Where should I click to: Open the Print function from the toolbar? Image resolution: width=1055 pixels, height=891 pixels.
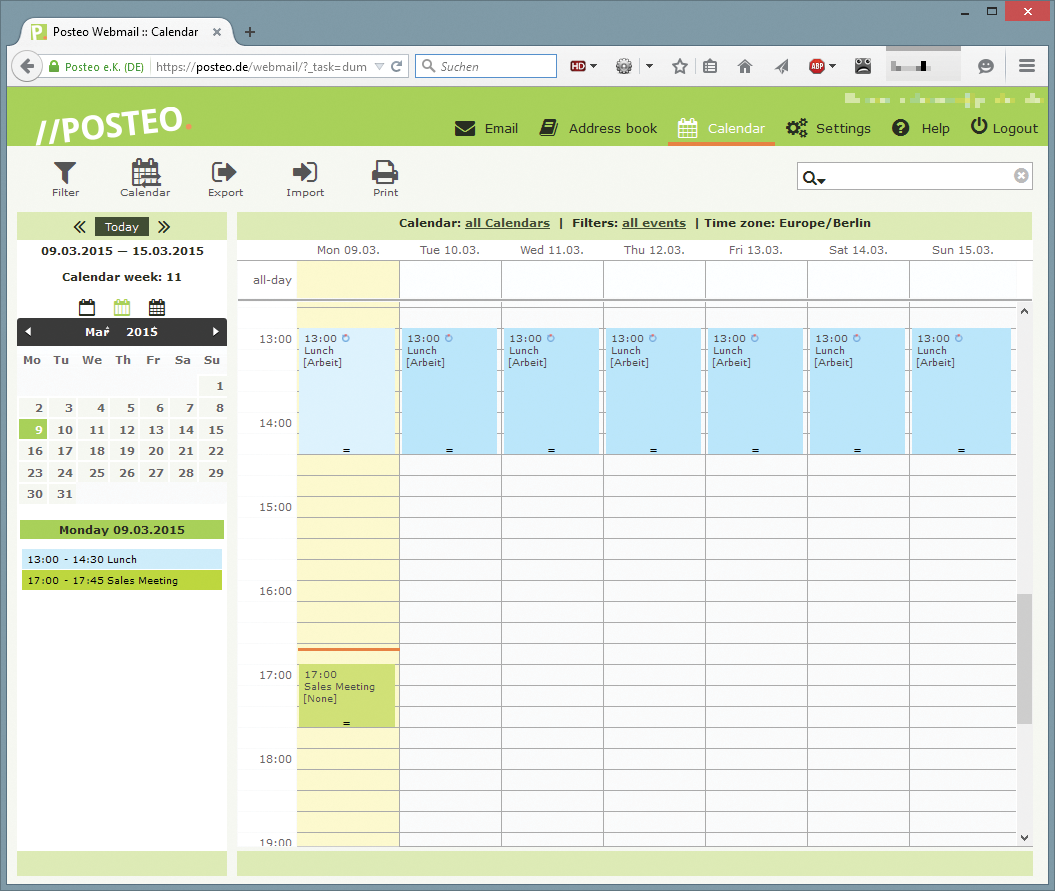tap(385, 178)
